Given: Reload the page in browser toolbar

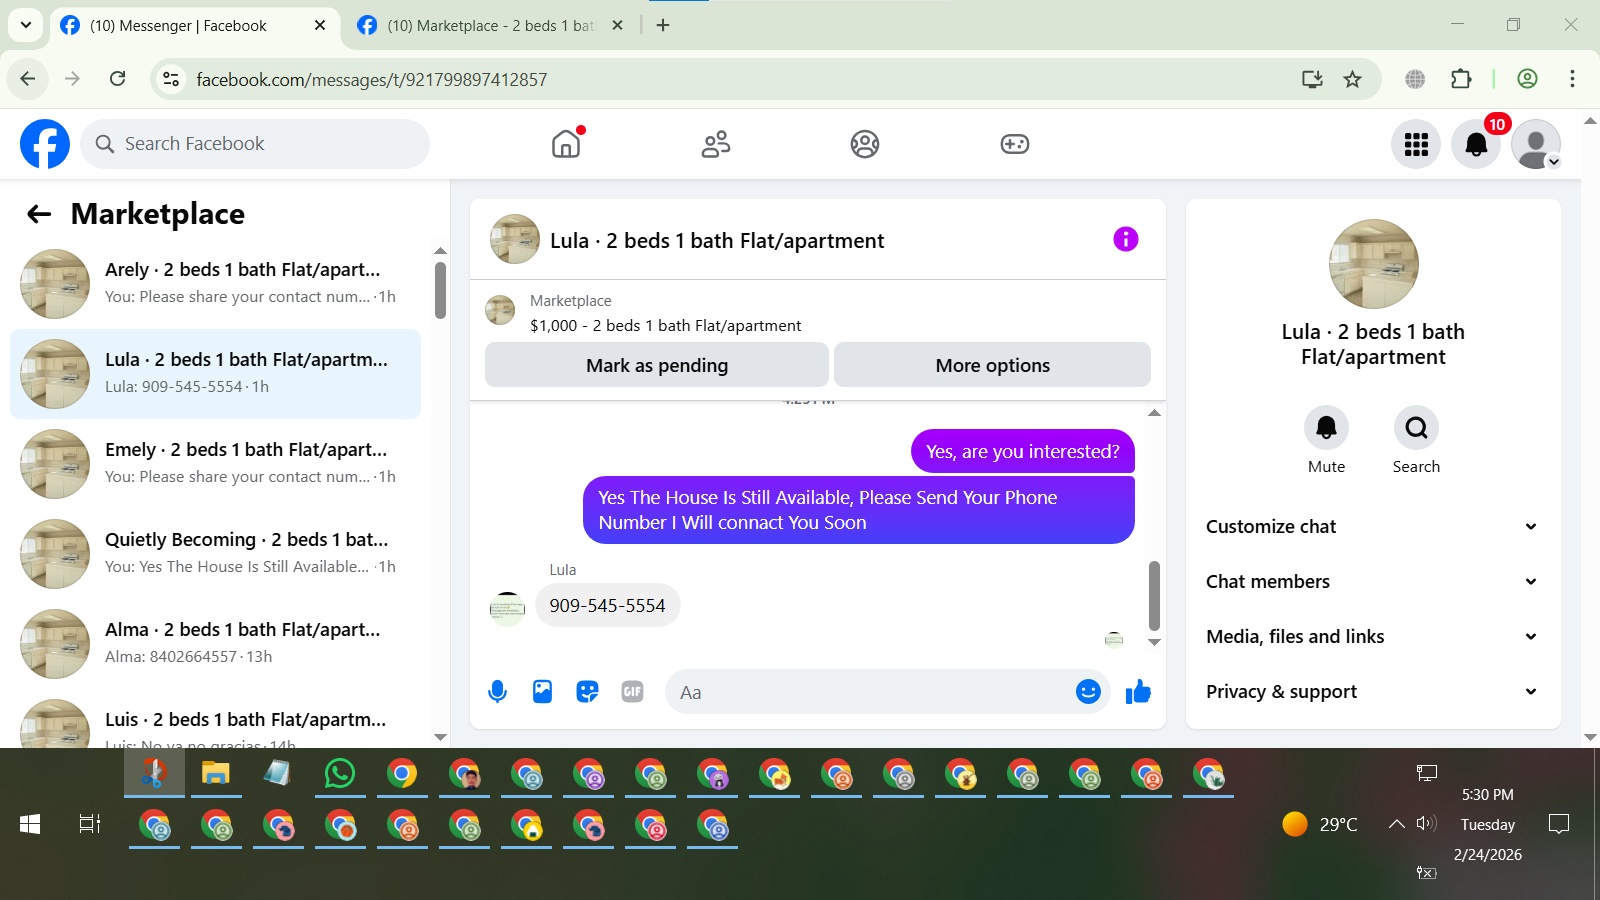Looking at the screenshot, I should [x=117, y=79].
